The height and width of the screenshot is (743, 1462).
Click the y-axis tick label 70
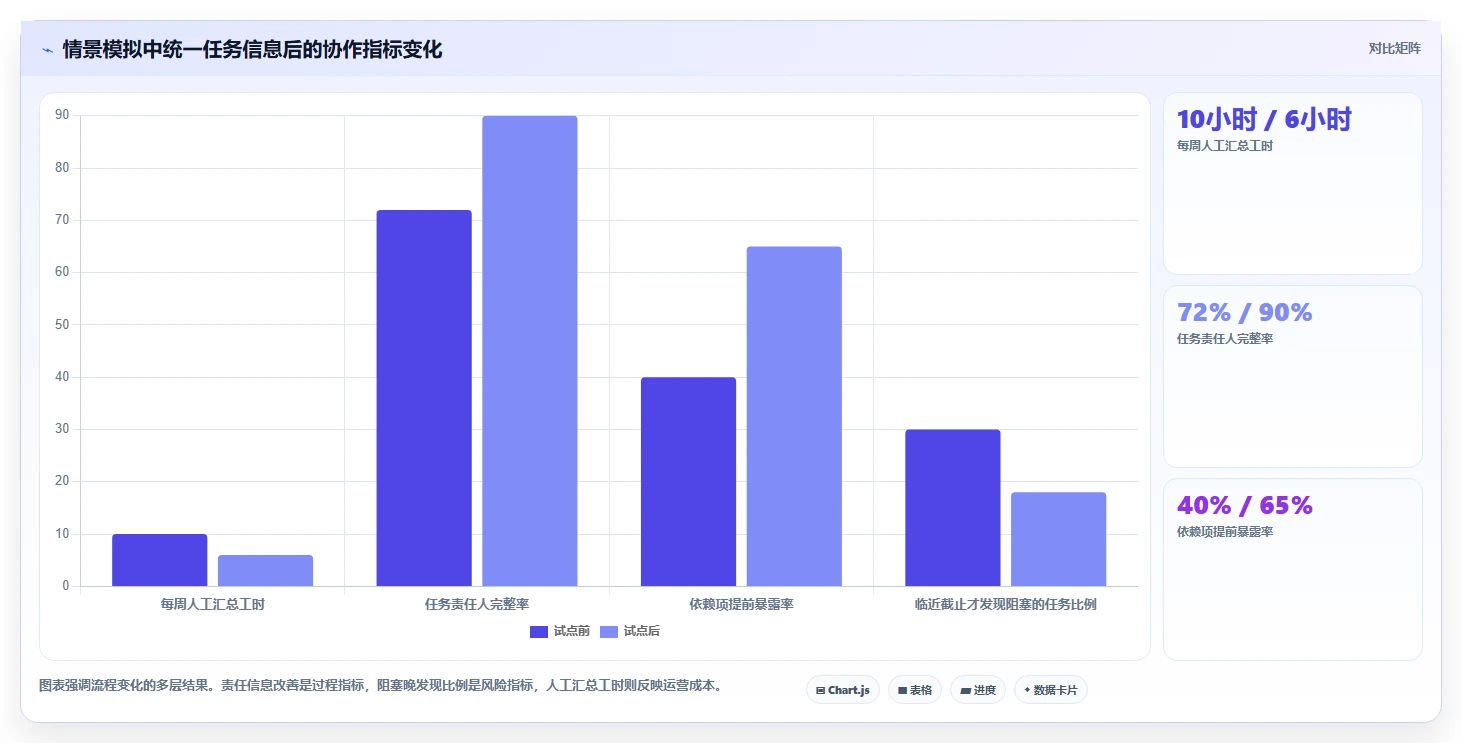pos(62,220)
